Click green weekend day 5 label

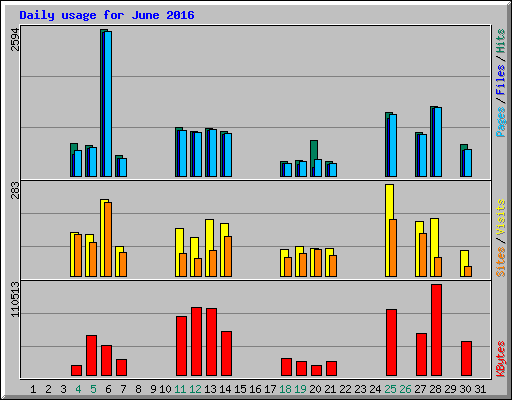click(93, 389)
